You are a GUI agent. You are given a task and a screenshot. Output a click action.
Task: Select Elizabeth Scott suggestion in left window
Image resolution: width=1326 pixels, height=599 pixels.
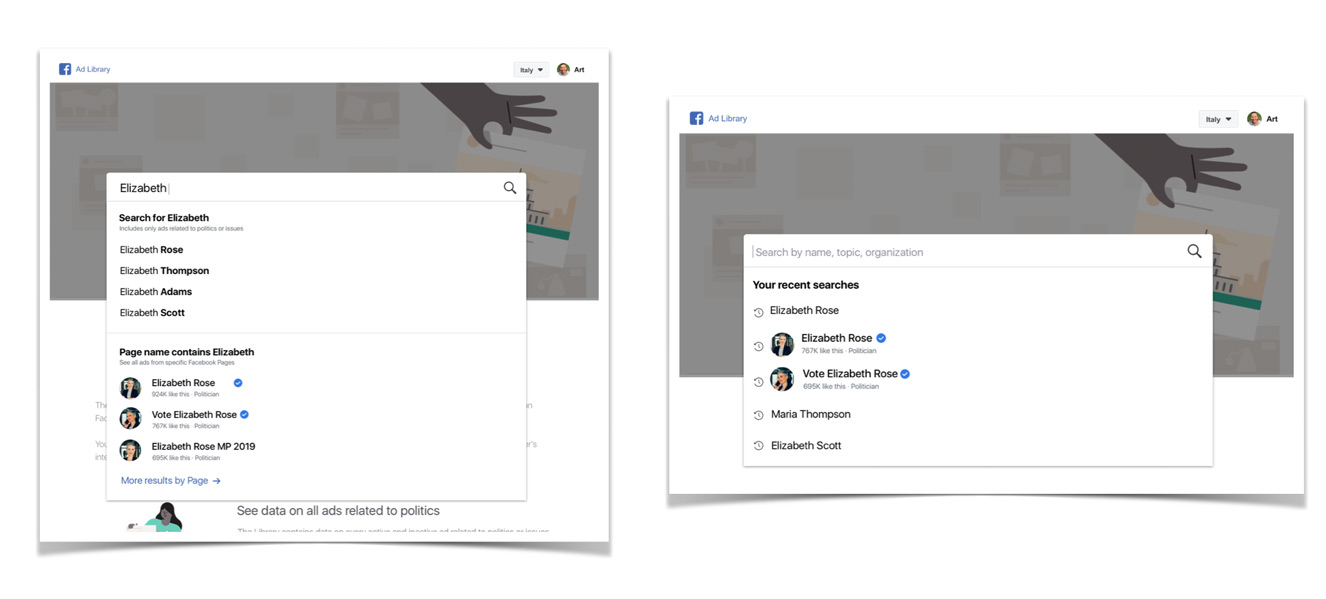[152, 313]
